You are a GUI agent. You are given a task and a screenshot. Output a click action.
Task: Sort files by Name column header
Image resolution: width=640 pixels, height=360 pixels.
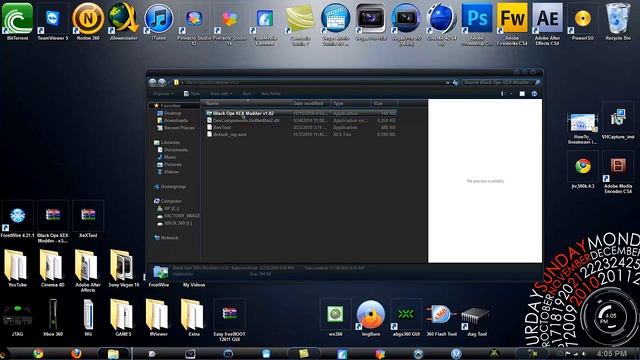(x=247, y=103)
